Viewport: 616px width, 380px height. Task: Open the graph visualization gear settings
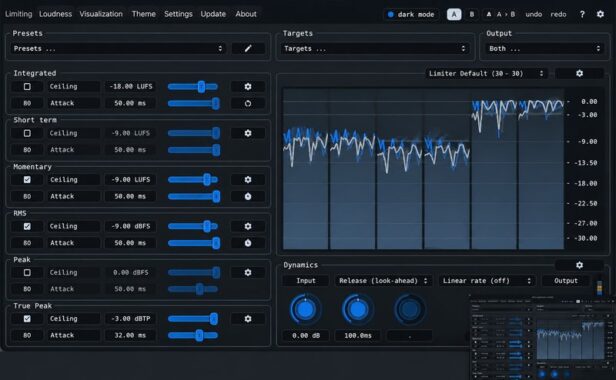[x=579, y=73]
